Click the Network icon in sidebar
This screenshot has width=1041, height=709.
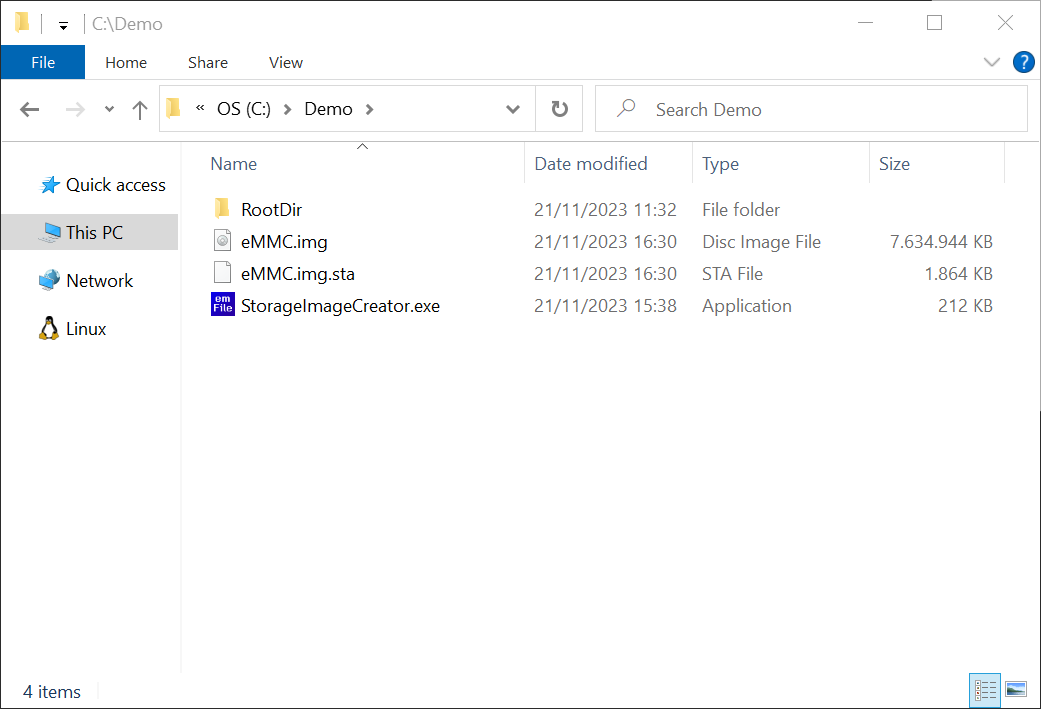(x=49, y=281)
